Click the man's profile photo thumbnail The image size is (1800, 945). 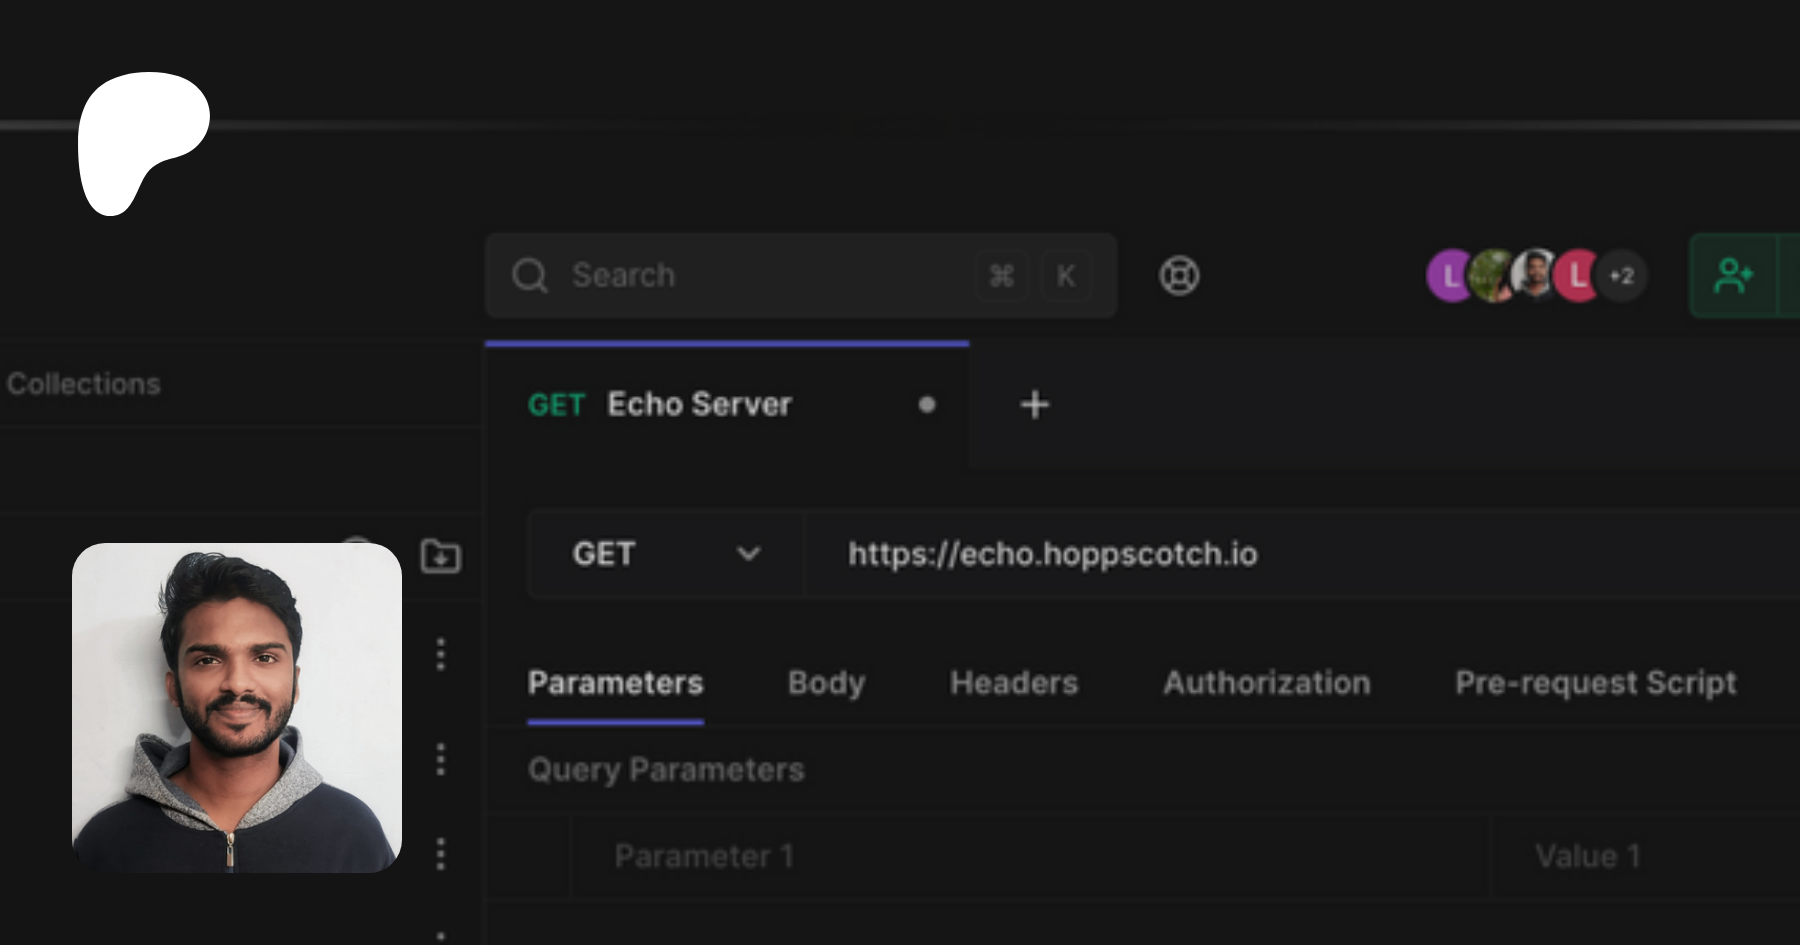[x=237, y=707]
